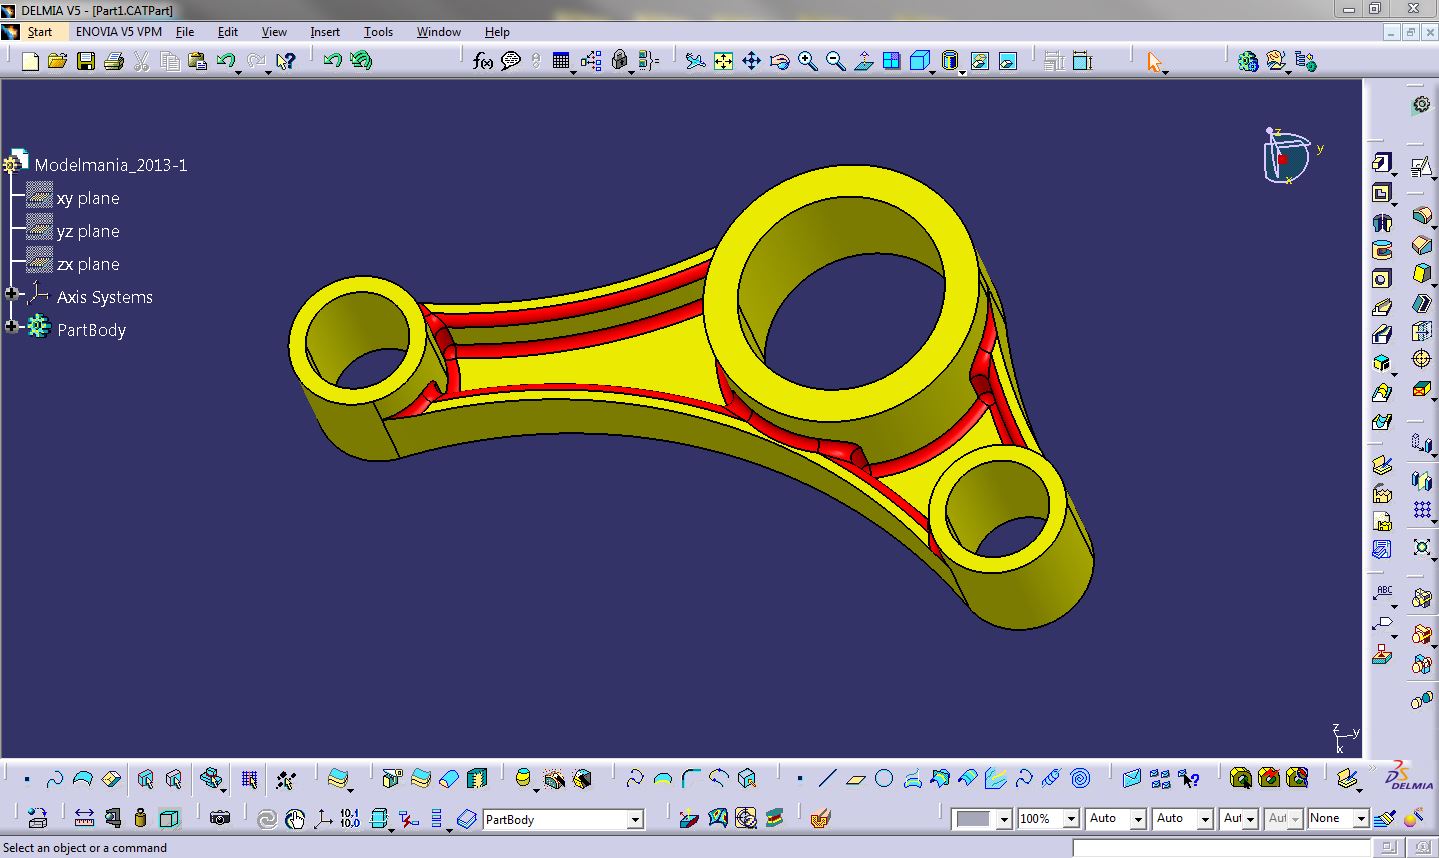Open the graphic color dropdown arrow

tap(1003, 819)
